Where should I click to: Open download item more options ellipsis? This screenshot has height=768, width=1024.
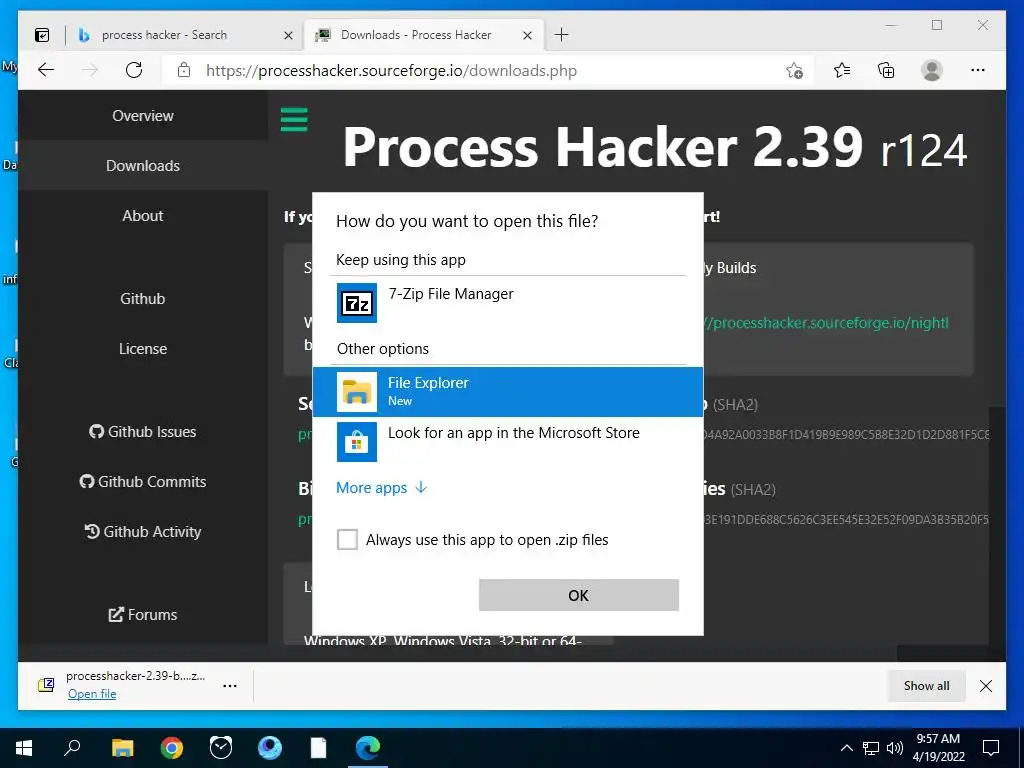tap(230, 686)
